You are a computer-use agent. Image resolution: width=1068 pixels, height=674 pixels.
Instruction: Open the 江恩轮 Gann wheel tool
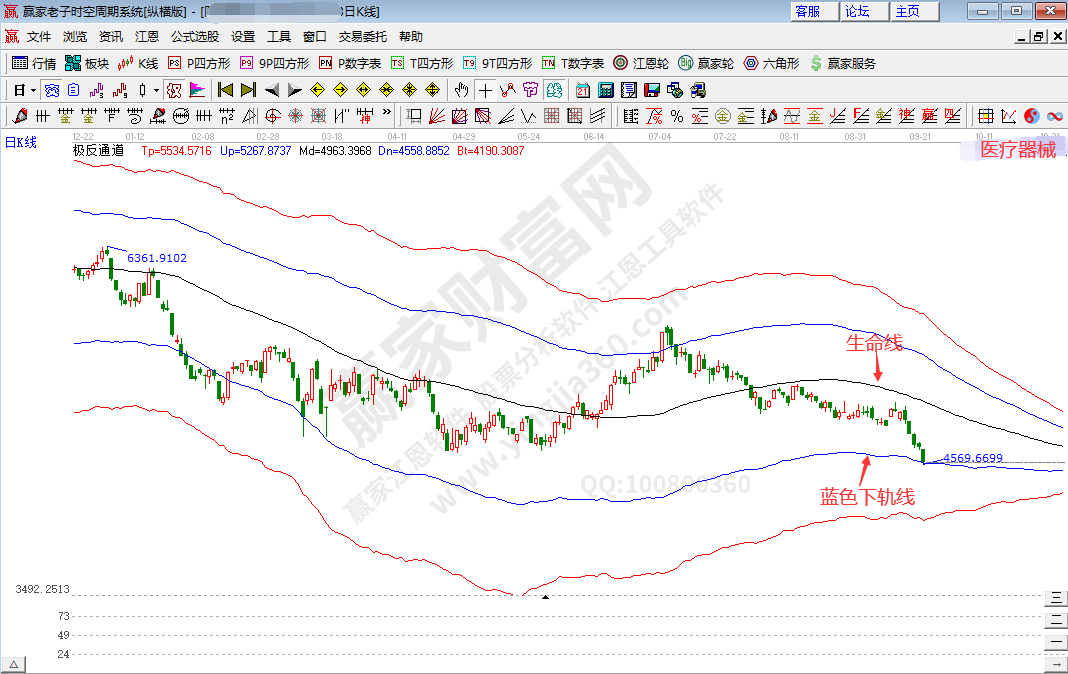pyautogui.click(x=641, y=63)
